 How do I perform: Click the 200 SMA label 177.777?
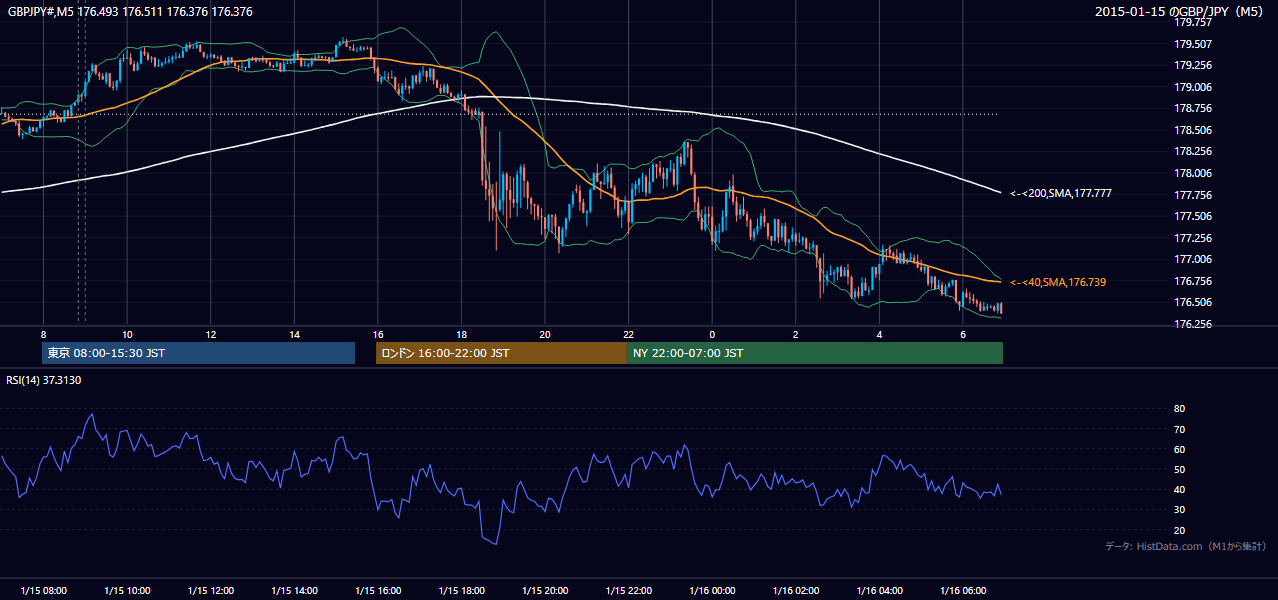click(x=1061, y=193)
